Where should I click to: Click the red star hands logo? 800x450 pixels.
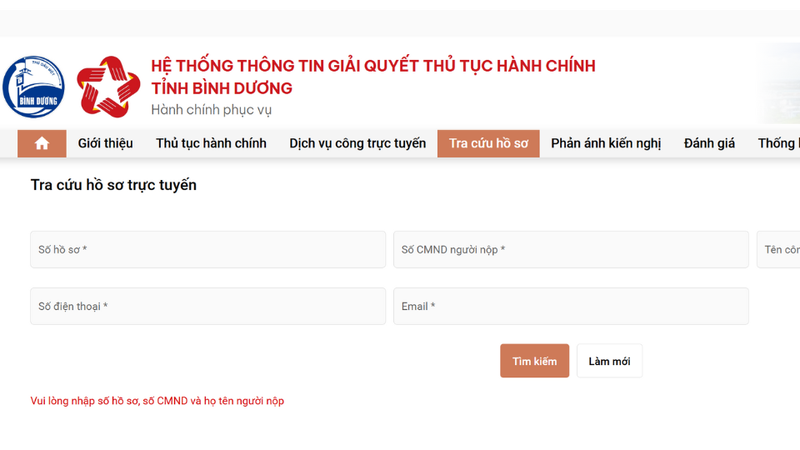pos(109,87)
